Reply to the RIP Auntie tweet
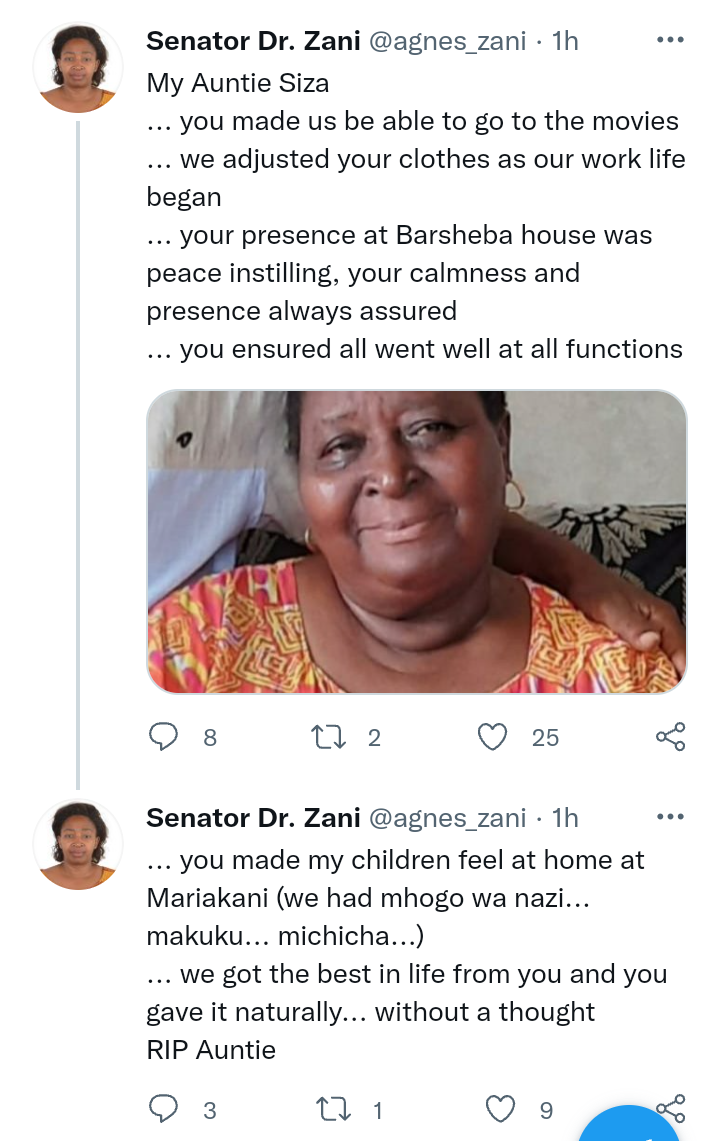This screenshot has height=1141, width=720. coord(163,1109)
